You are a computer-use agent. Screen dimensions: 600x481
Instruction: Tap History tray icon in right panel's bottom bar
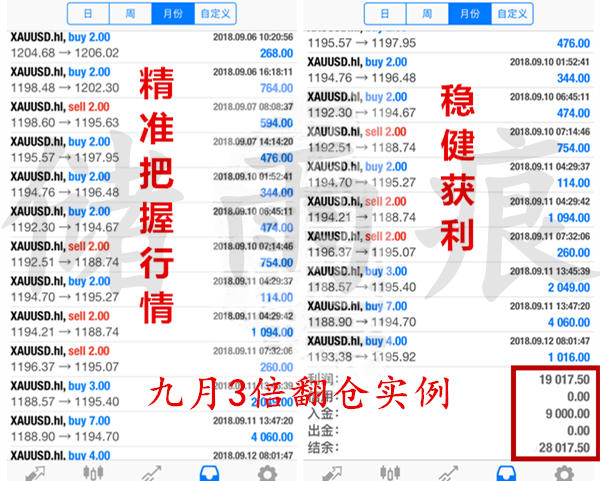(506, 472)
